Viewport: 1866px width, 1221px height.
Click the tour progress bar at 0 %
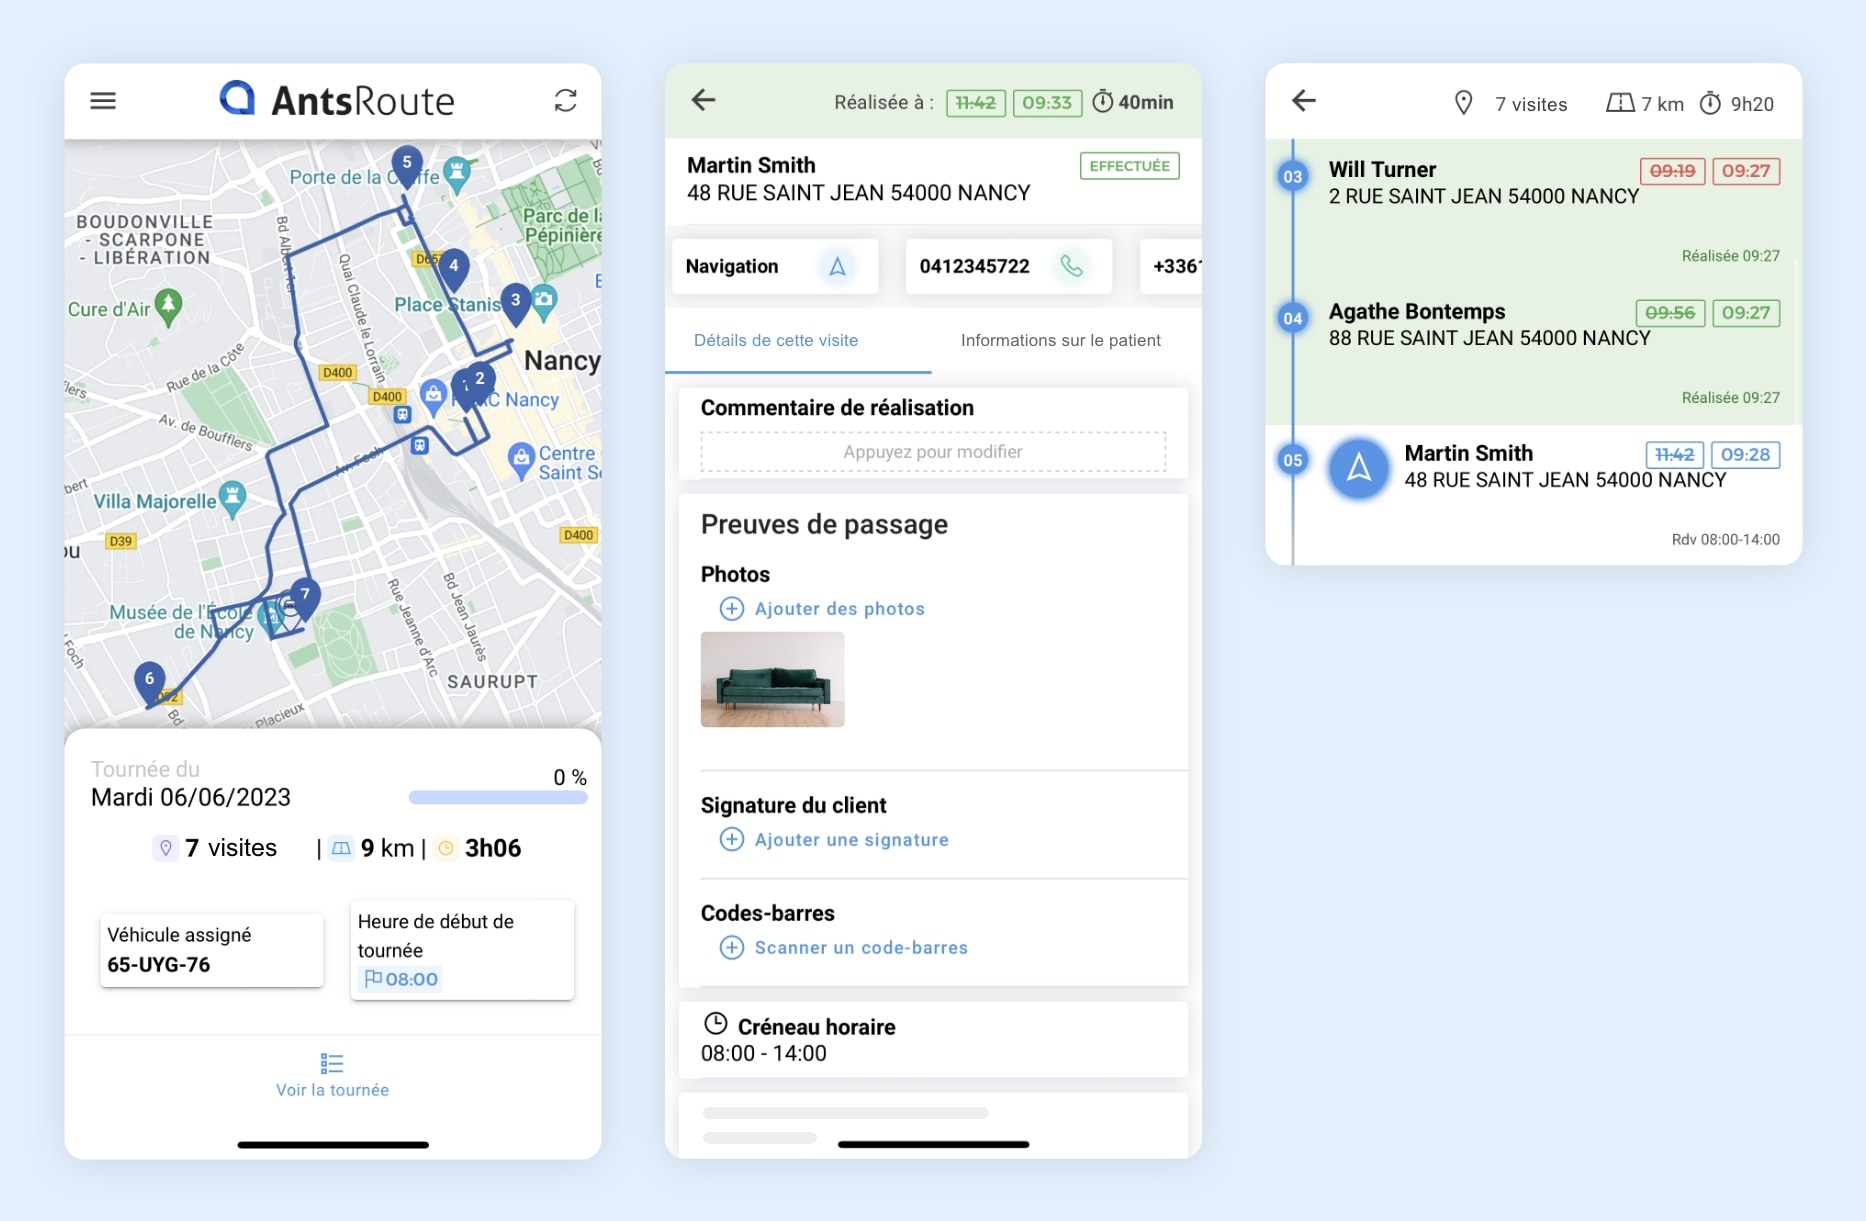click(498, 798)
